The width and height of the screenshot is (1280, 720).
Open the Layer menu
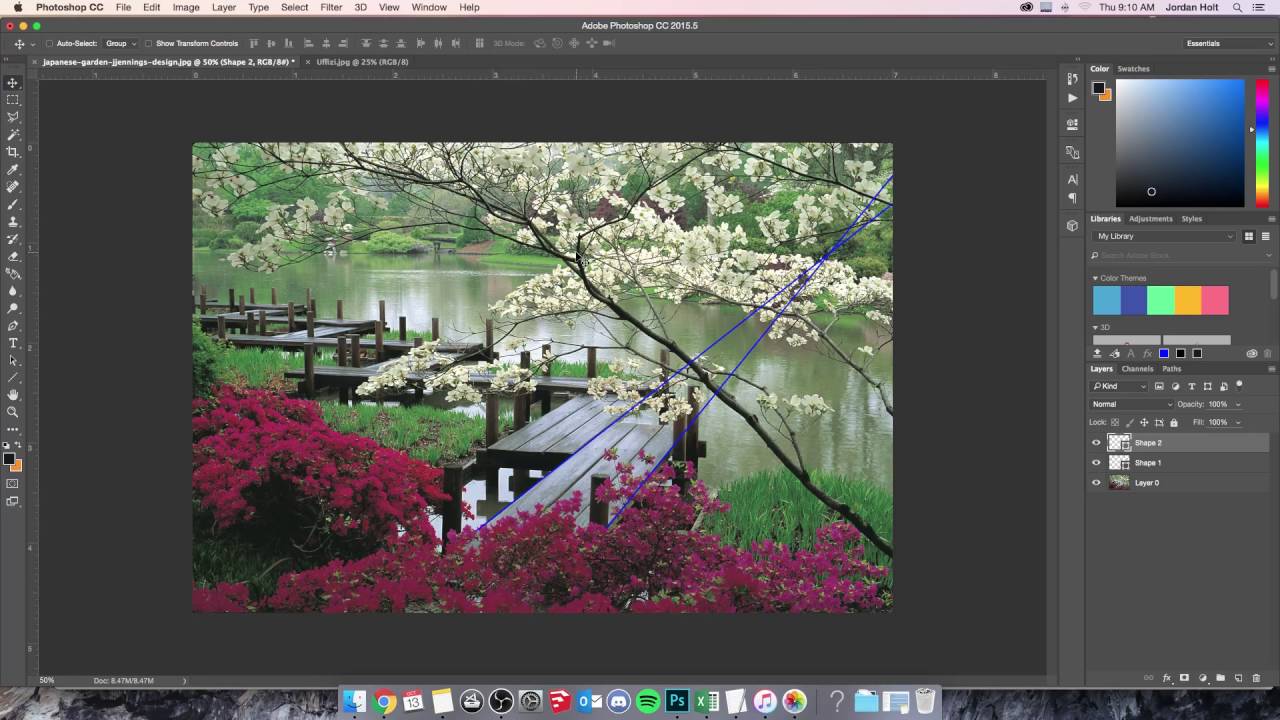[224, 7]
